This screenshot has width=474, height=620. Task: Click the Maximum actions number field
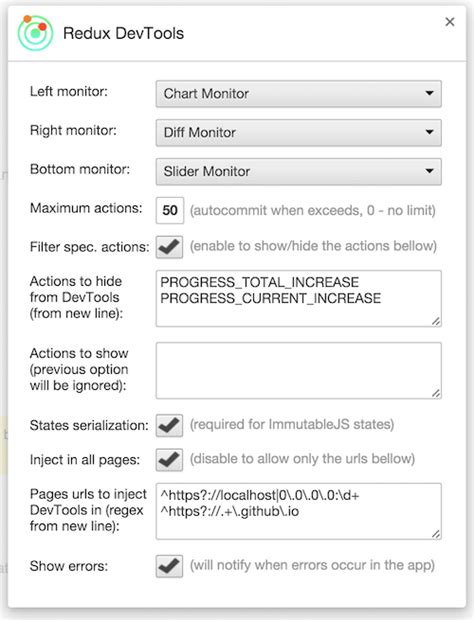click(170, 210)
